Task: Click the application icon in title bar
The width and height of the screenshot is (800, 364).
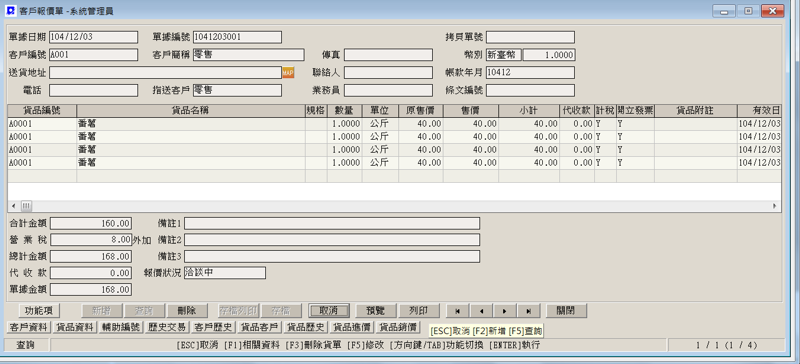Action: pyautogui.click(x=10, y=11)
